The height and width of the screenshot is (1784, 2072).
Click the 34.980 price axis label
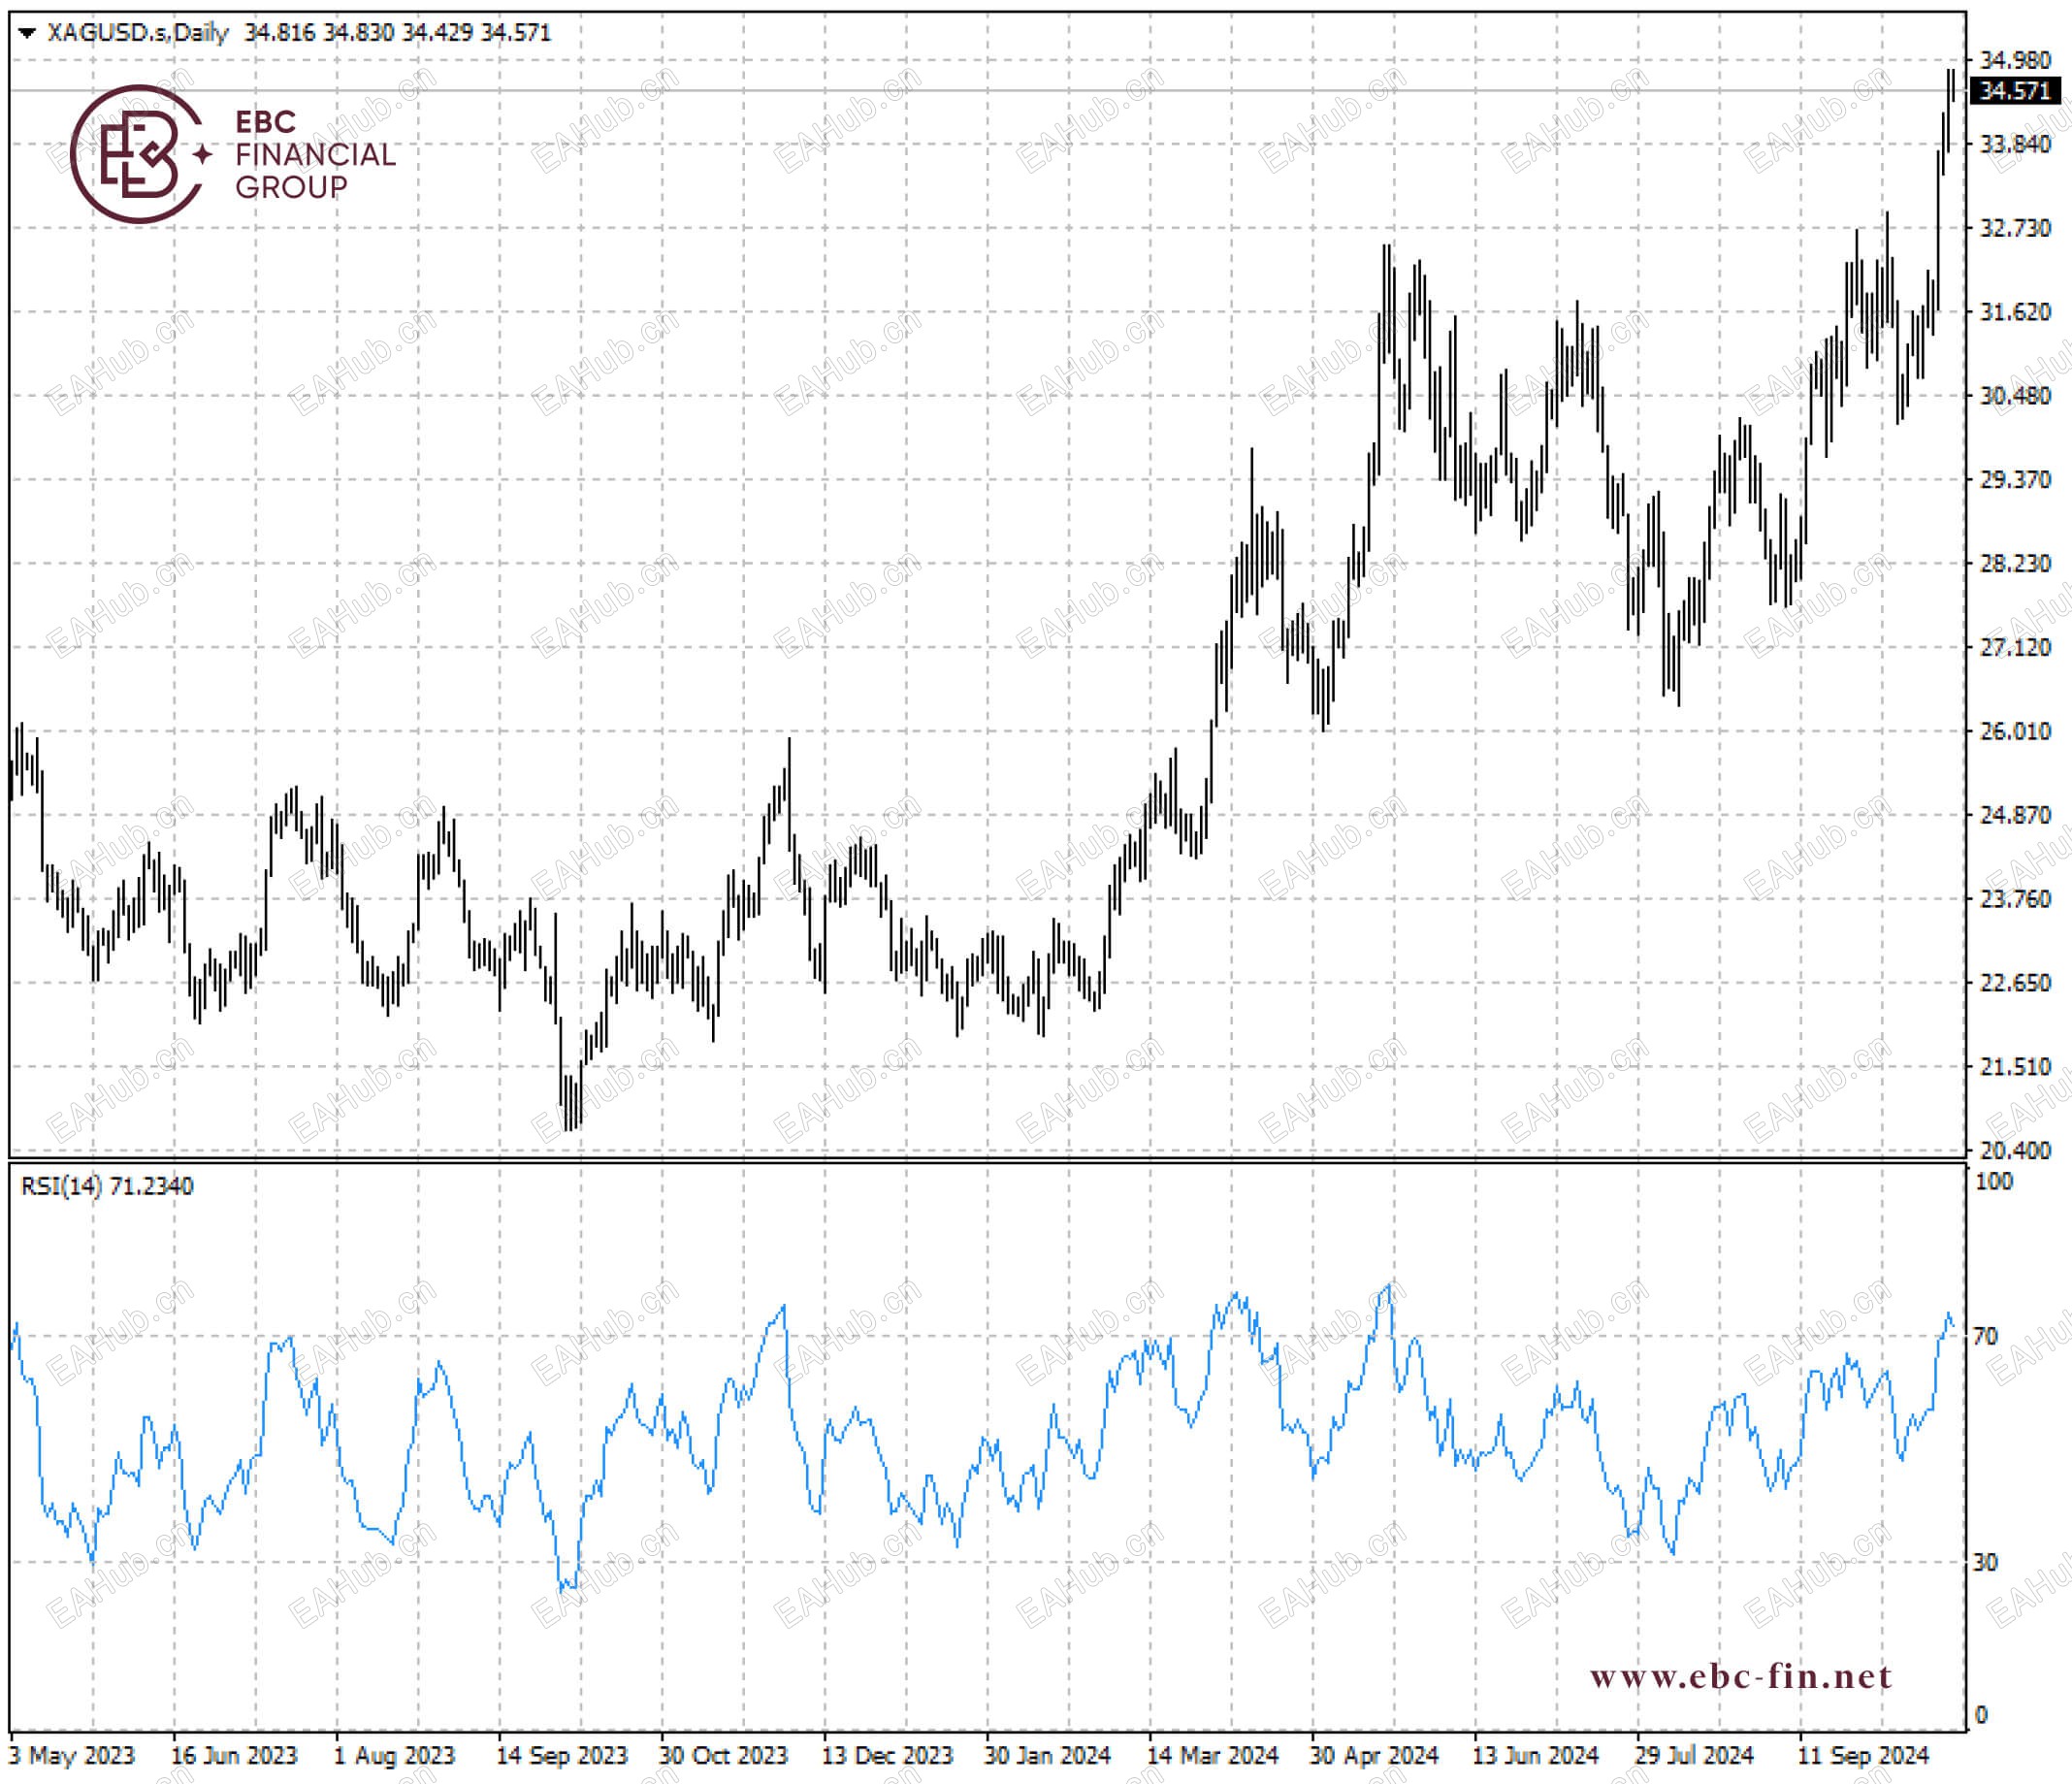[2014, 60]
